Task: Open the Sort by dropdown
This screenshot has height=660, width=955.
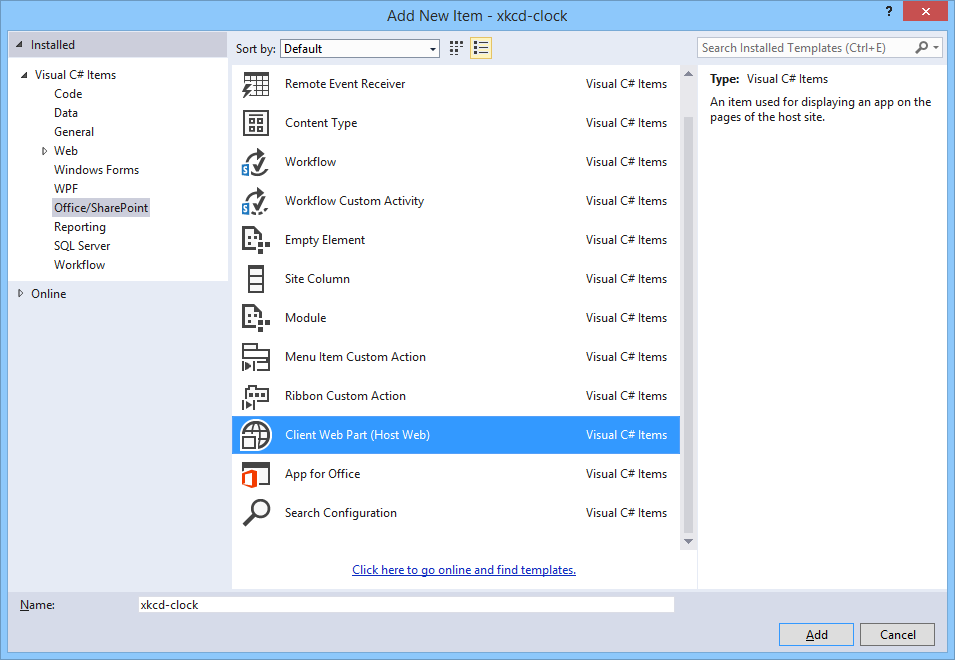Action: point(360,48)
